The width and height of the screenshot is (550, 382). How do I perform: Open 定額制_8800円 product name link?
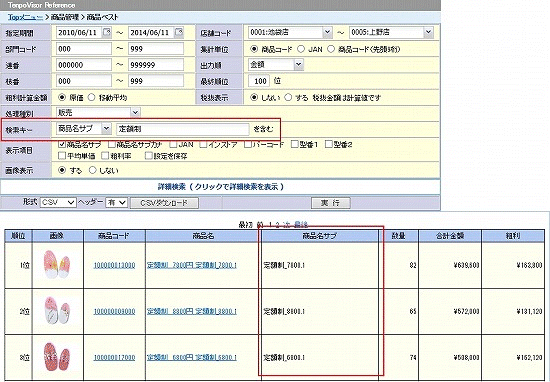point(192,311)
